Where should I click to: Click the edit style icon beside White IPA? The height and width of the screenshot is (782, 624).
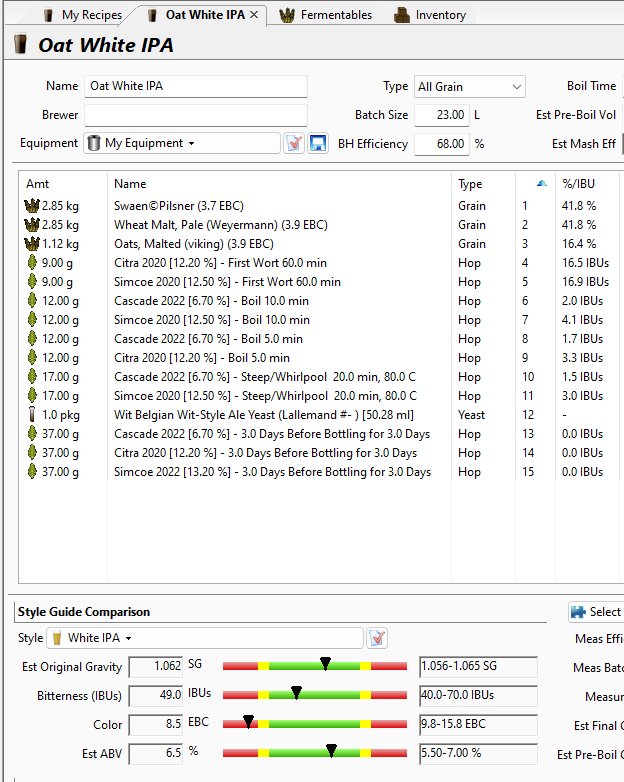tap(377, 638)
